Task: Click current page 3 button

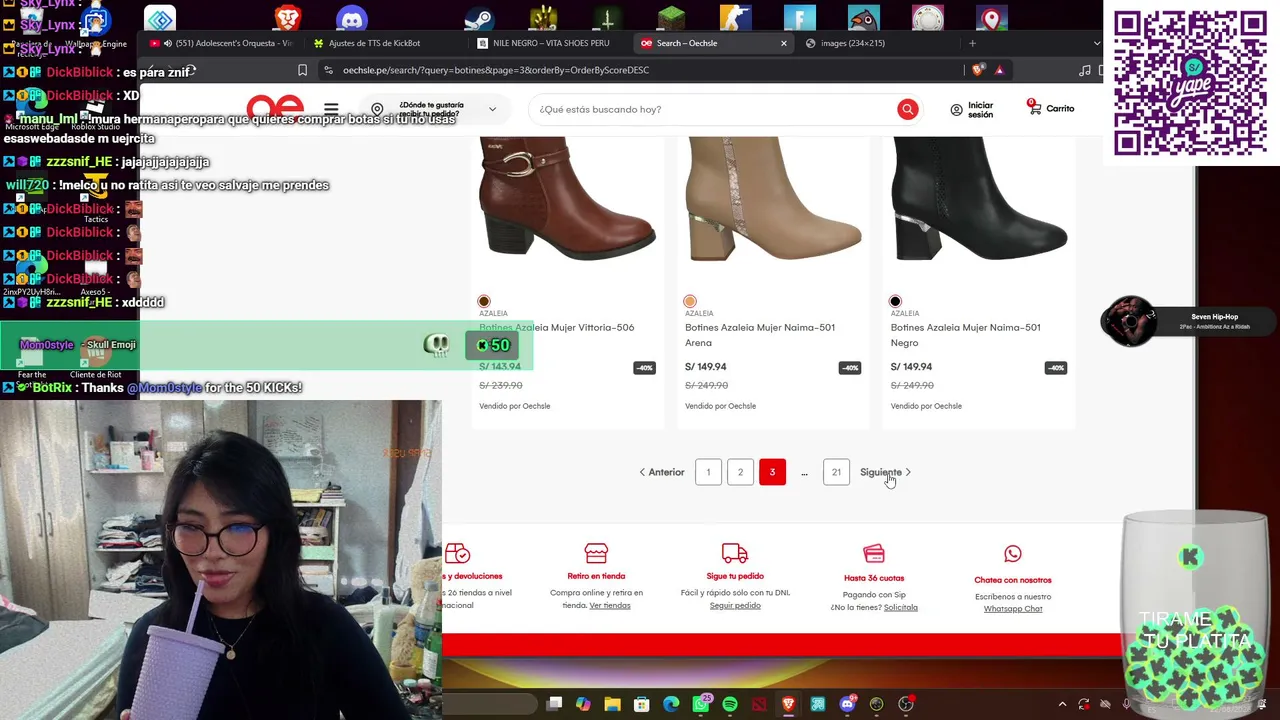Action: click(772, 472)
